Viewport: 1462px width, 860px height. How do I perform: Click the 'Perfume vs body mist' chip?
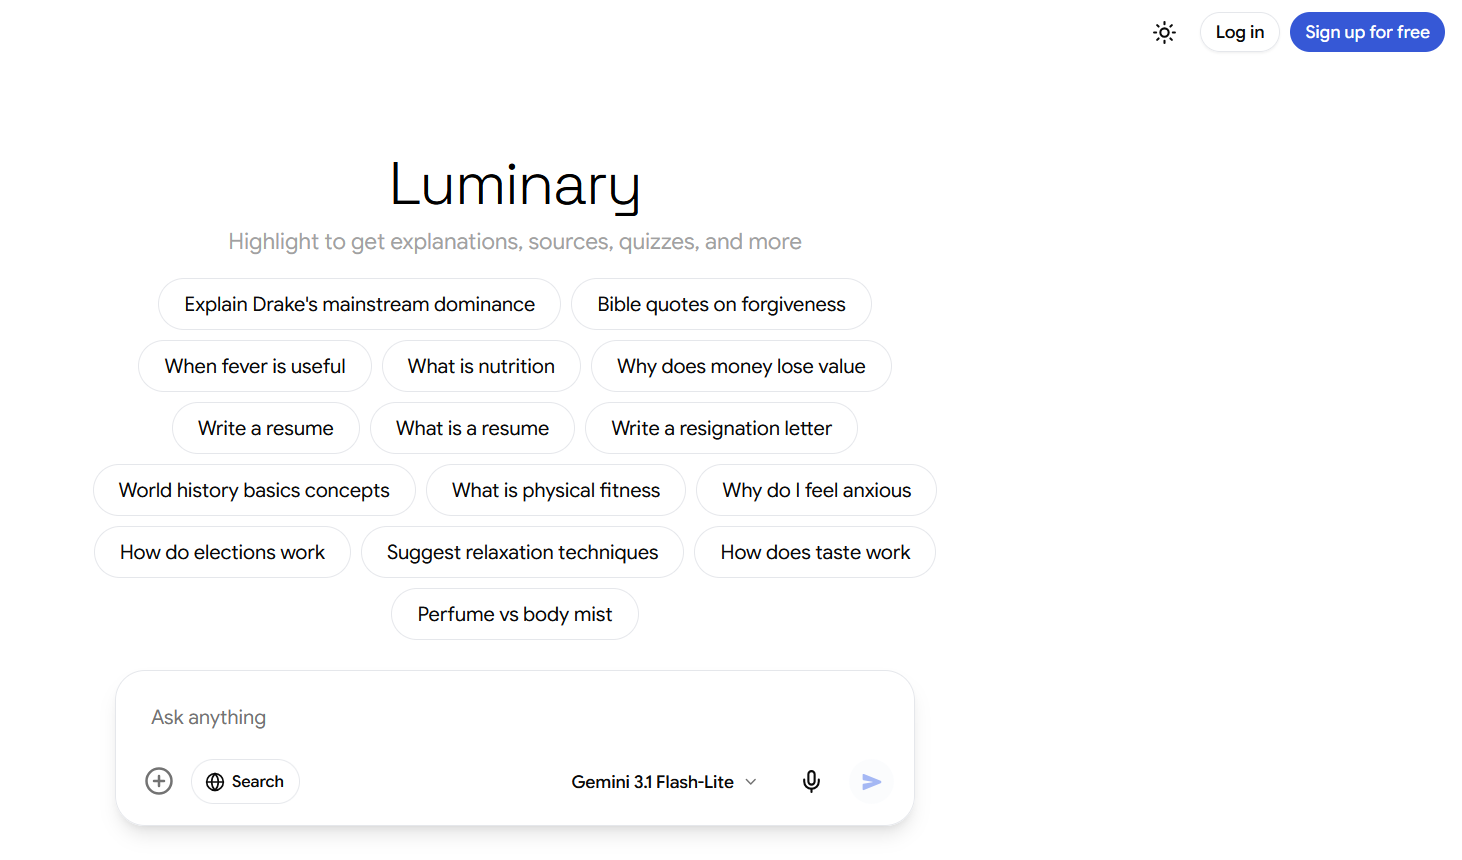click(x=515, y=614)
